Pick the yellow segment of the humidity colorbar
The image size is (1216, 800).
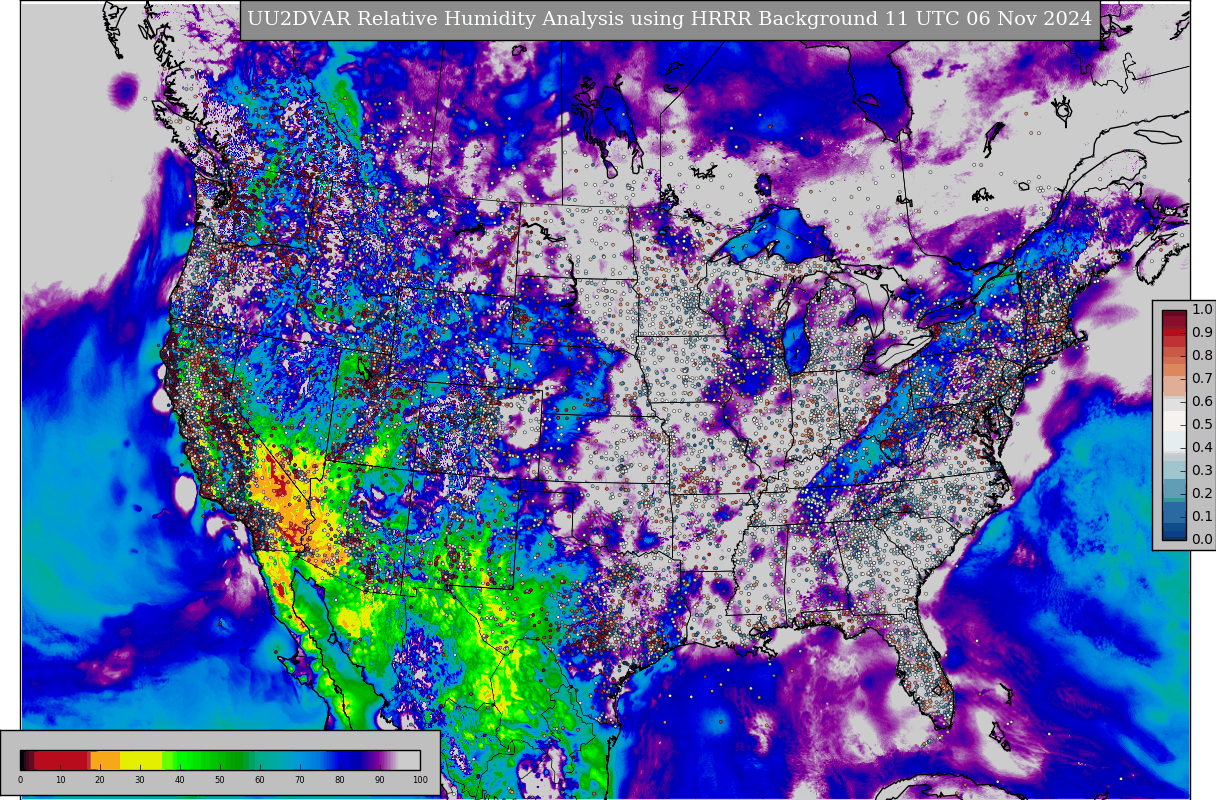[141, 760]
